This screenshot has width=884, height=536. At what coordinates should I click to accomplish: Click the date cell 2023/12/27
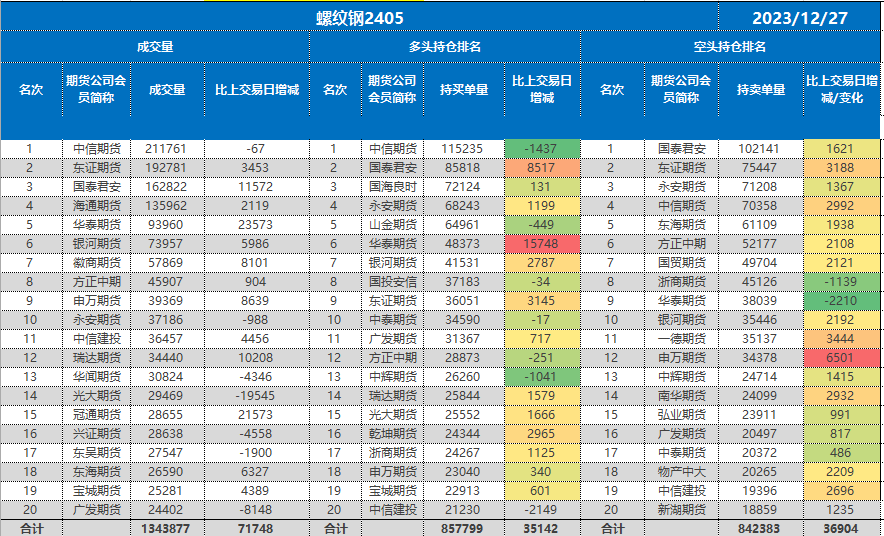pyautogui.click(x=799, y=17)
